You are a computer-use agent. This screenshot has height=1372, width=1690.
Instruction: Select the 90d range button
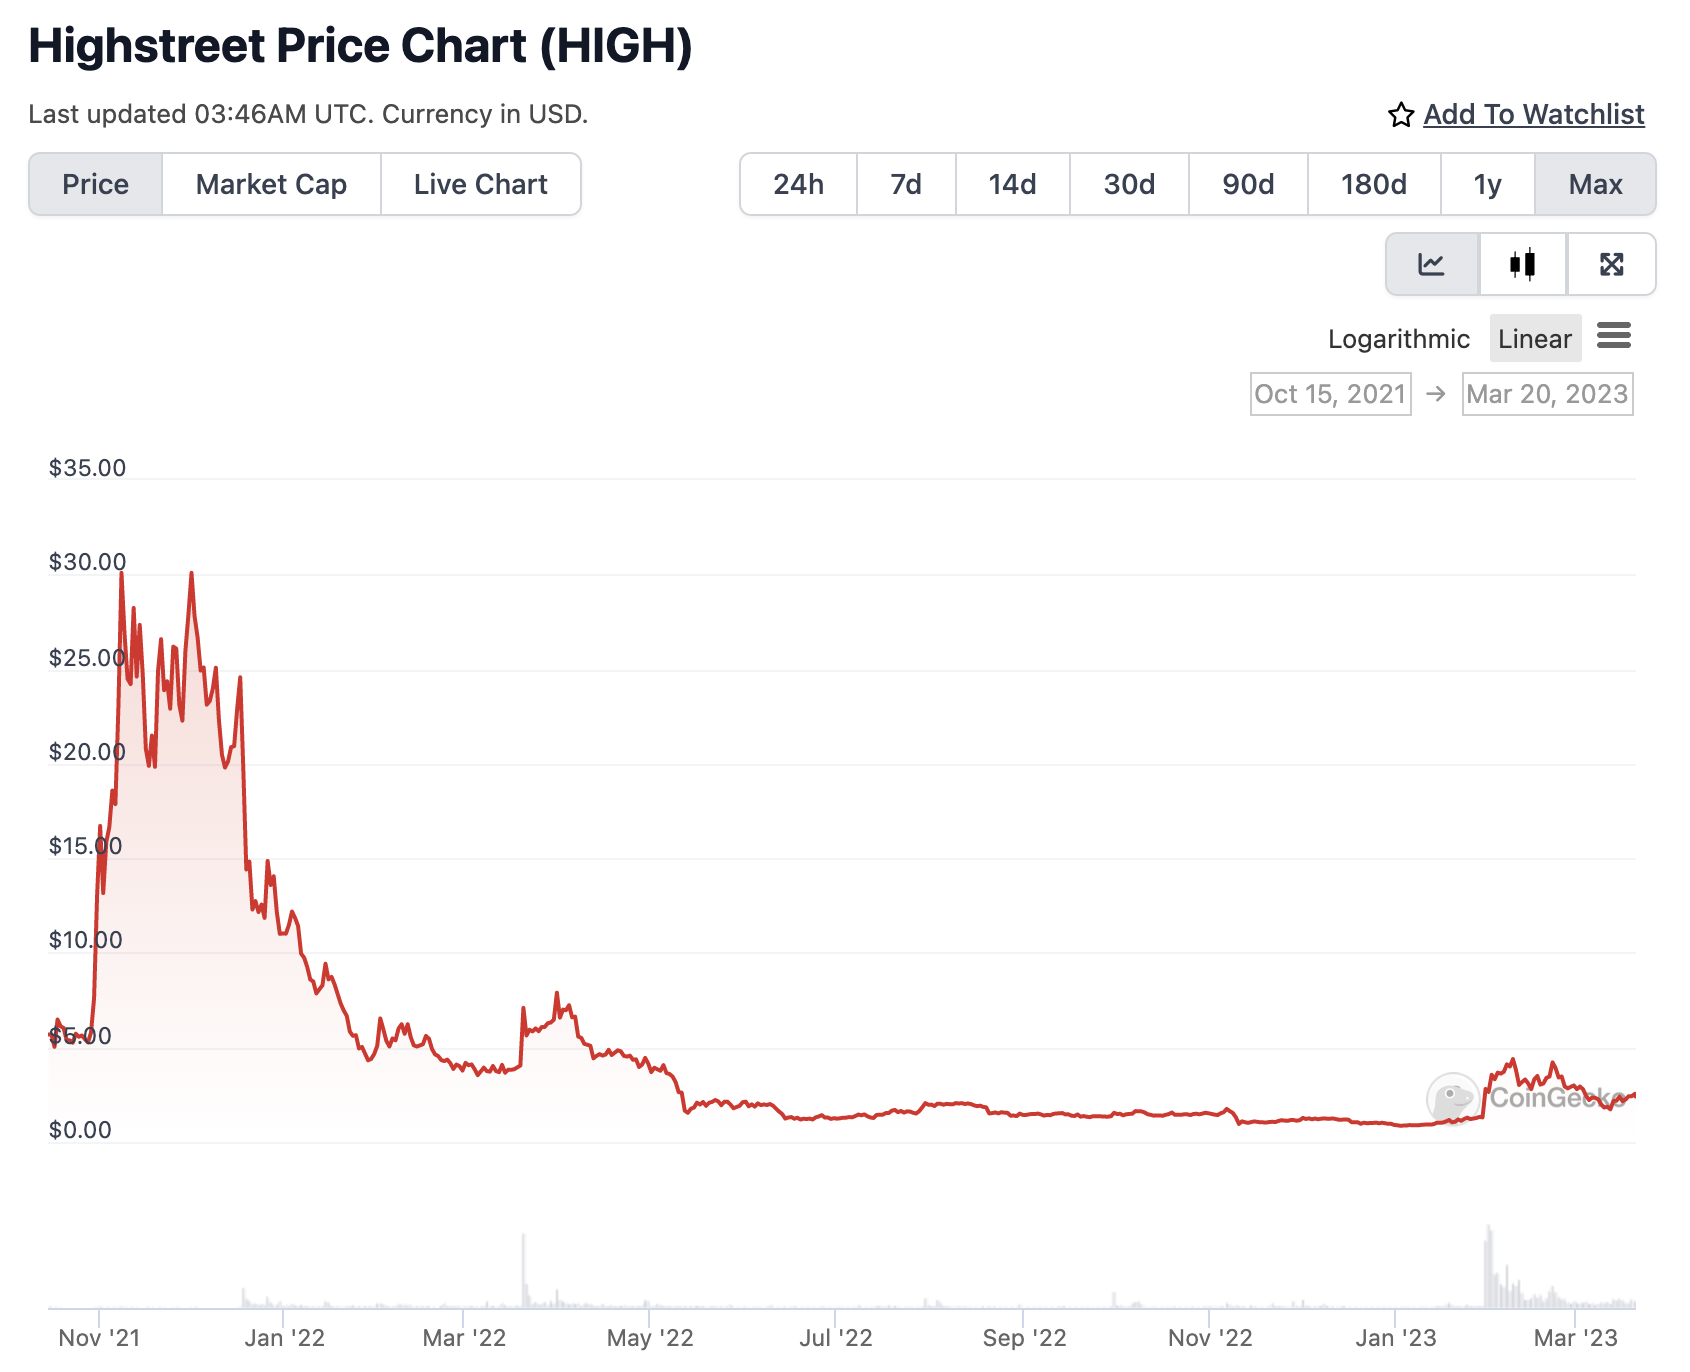1246,184
